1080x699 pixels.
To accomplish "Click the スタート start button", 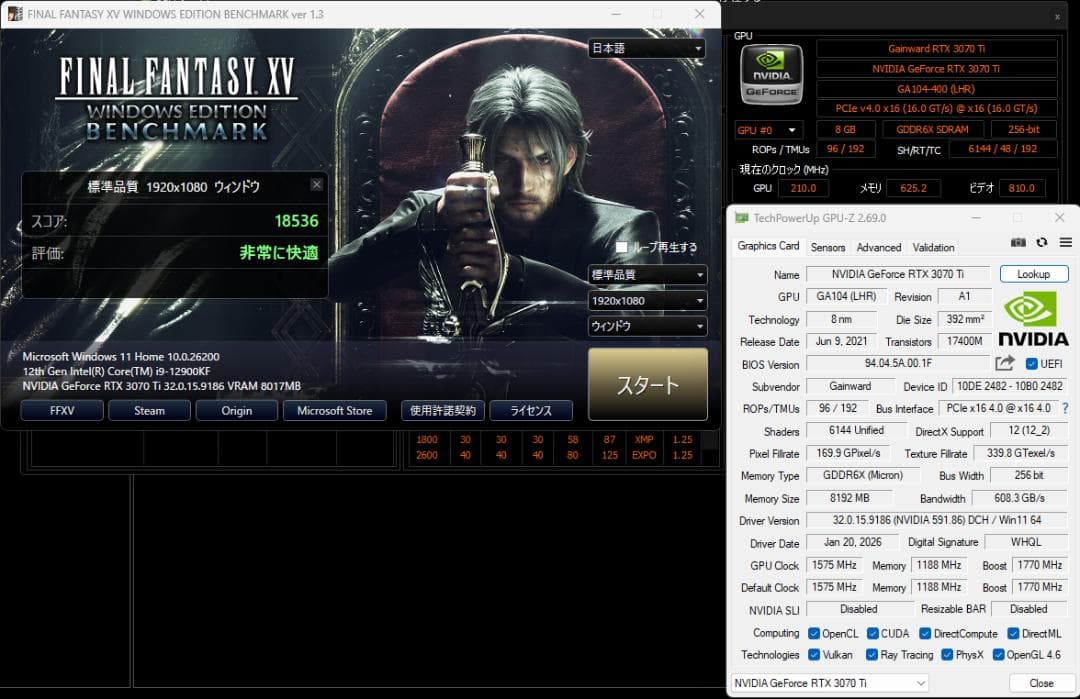I will coord(647,384).
